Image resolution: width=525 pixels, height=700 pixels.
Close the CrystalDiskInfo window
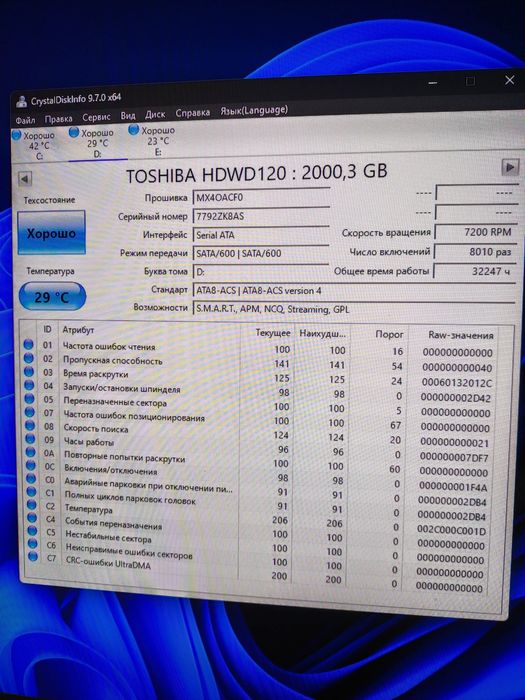(509, 80)
